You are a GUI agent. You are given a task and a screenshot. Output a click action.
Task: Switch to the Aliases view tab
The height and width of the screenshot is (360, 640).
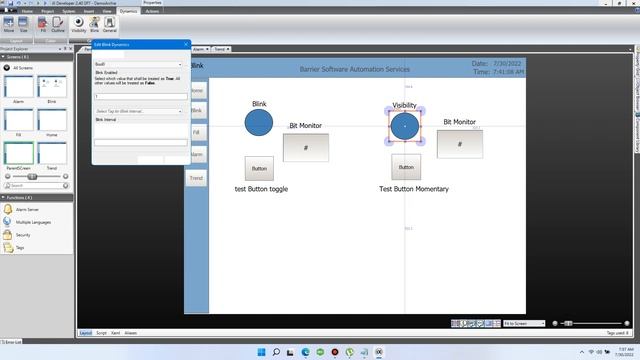(131, 333)
